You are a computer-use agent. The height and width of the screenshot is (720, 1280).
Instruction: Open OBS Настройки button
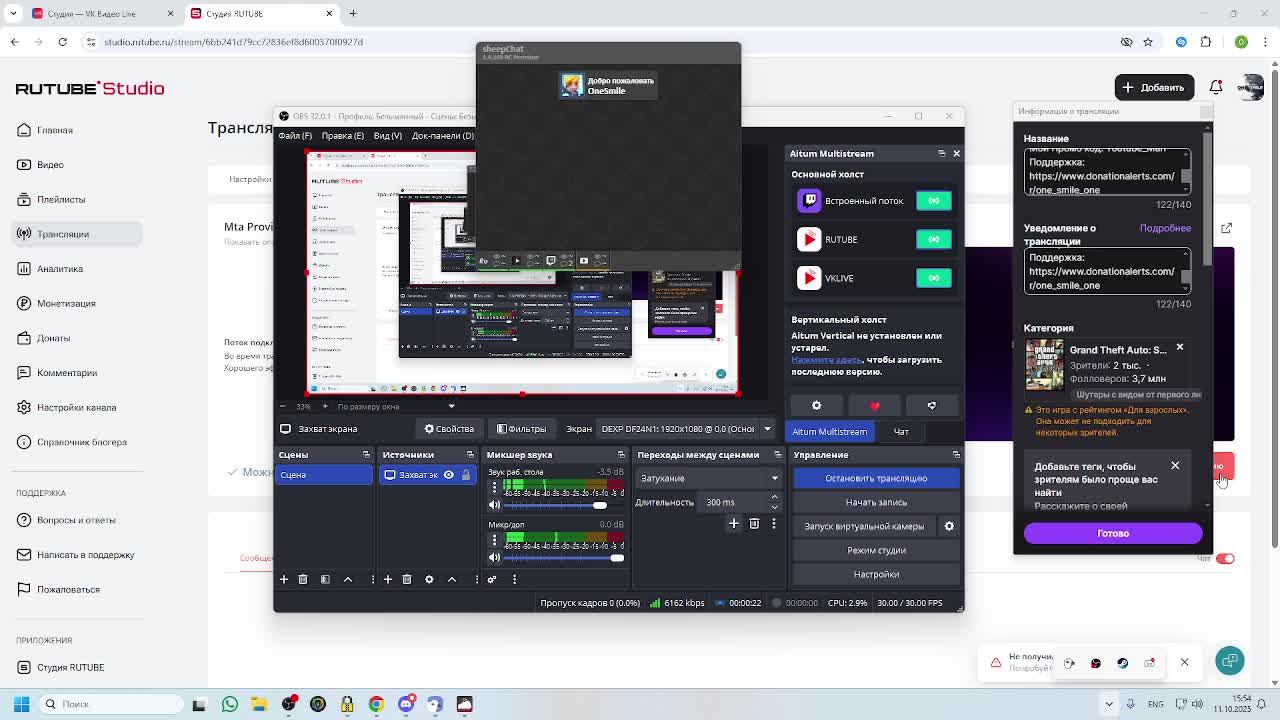click(x=876, y=574)
